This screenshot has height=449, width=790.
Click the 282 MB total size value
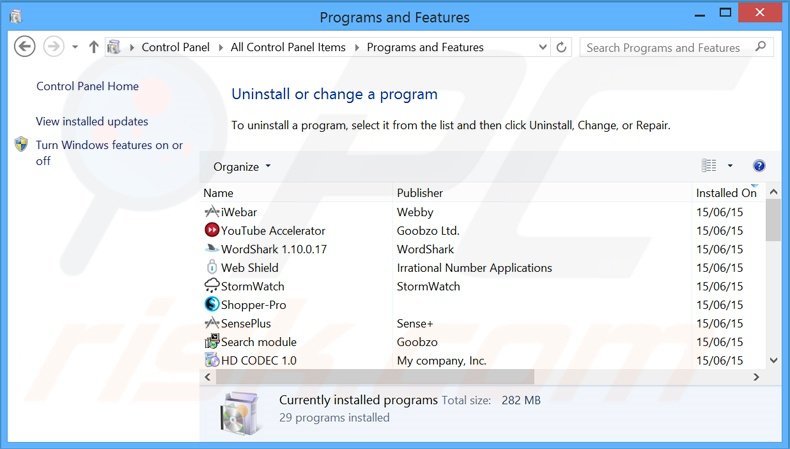click(x=521, y=400)
